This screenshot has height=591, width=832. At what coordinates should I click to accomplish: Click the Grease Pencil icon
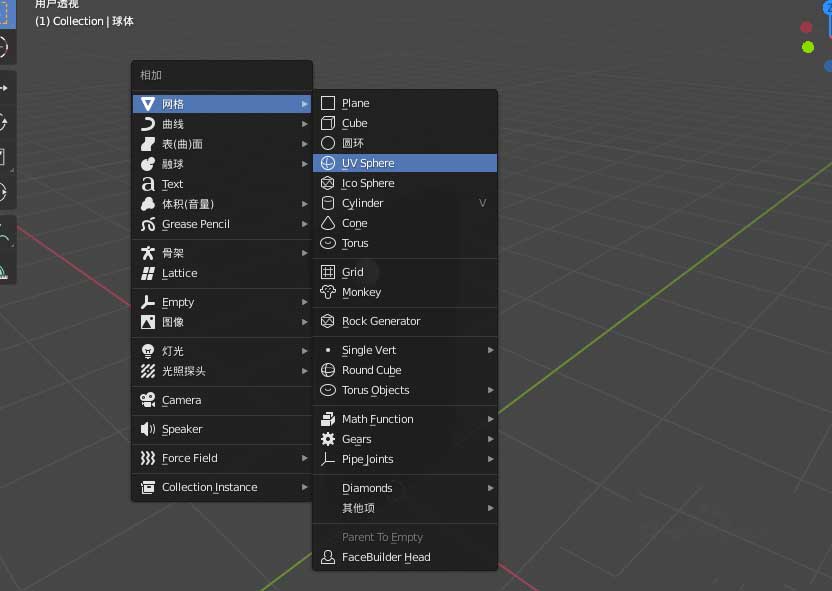pyautogui.click(x=148, y=224)
